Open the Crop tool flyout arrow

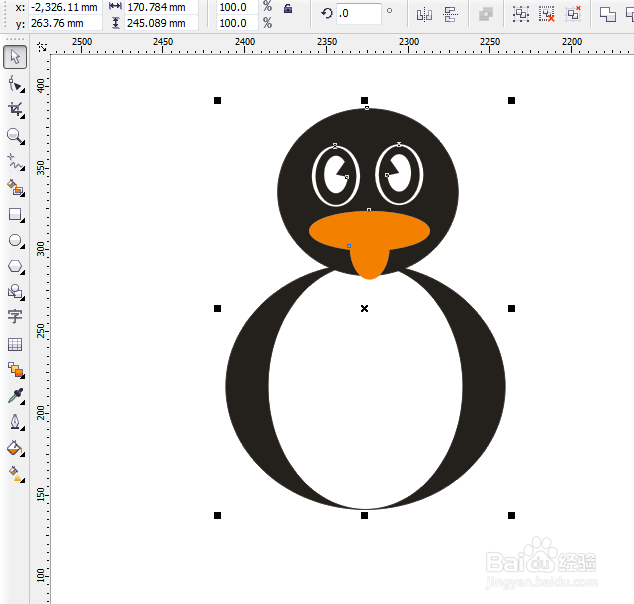click(x=23, y=116)
